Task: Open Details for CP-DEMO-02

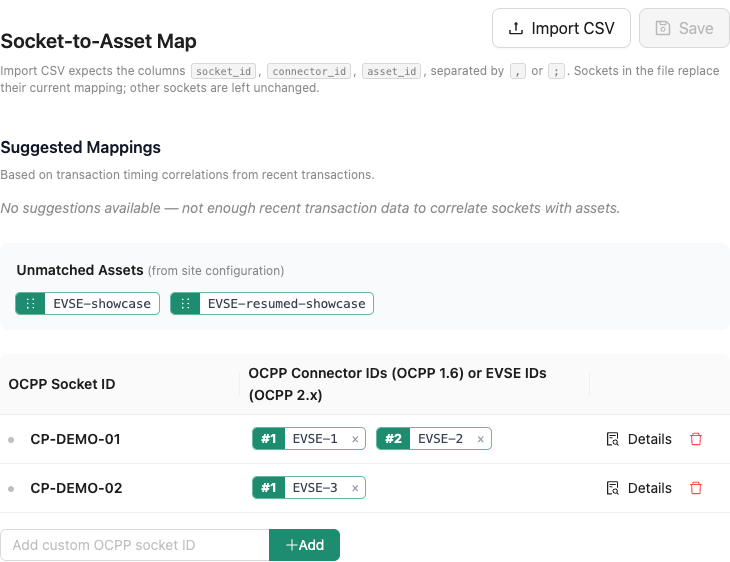Action: pyautogui.click(x=639, y=488)
